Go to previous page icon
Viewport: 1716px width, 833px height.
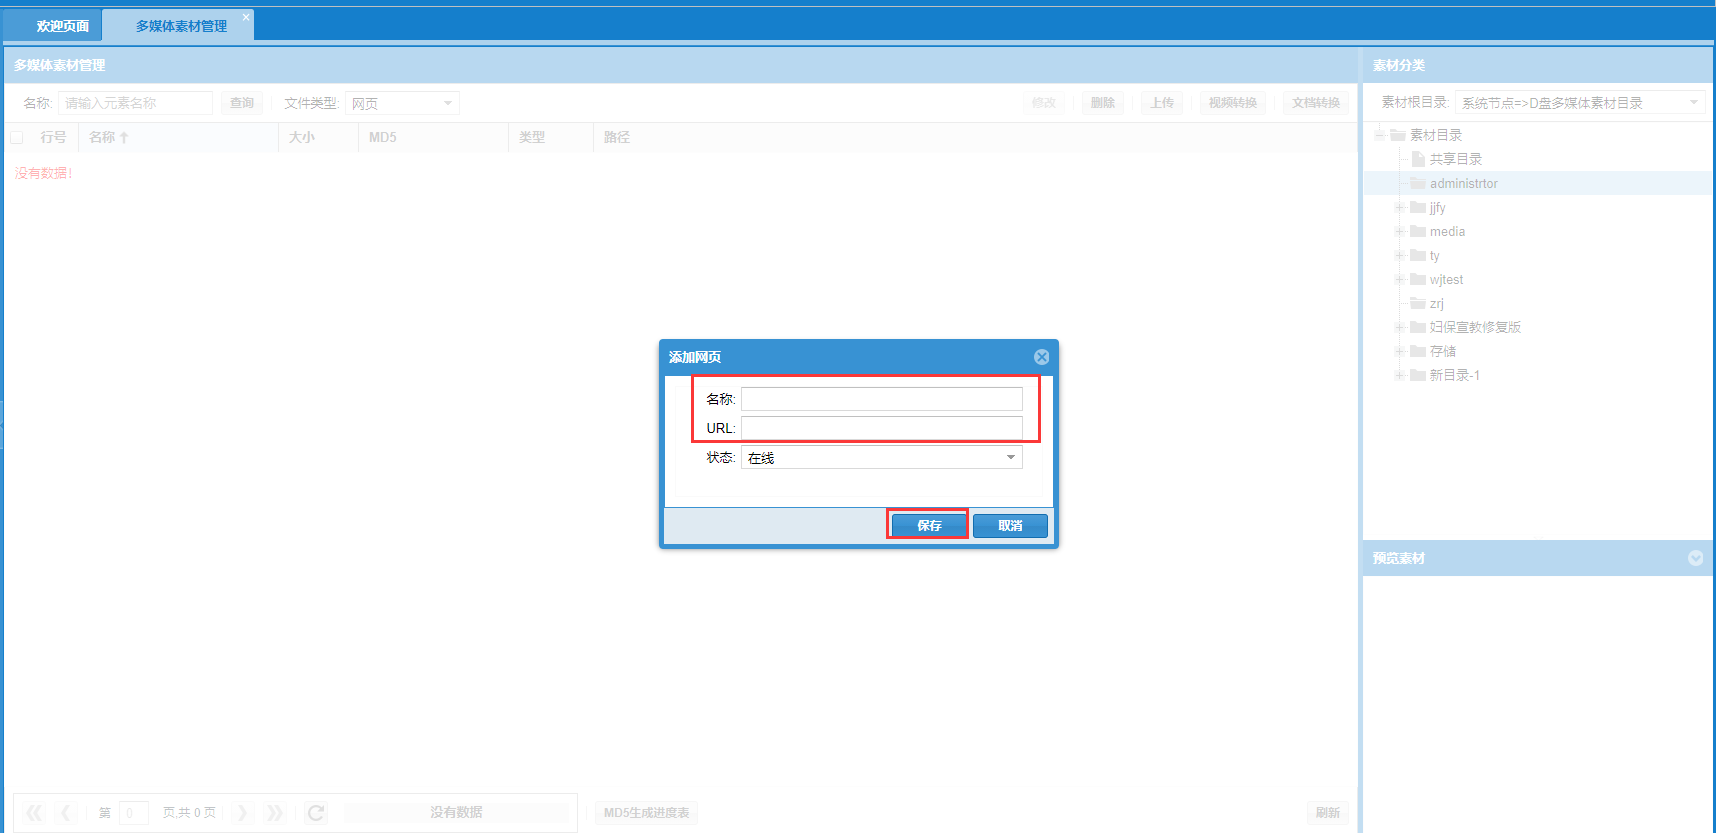click(x=66, y=813)
